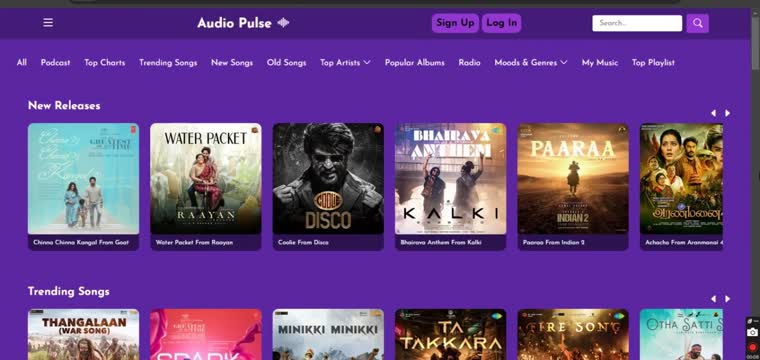The width and height of the screenshot is (760, 360).
Task: Expand the Top Artists dropdown
Action: 345,63
